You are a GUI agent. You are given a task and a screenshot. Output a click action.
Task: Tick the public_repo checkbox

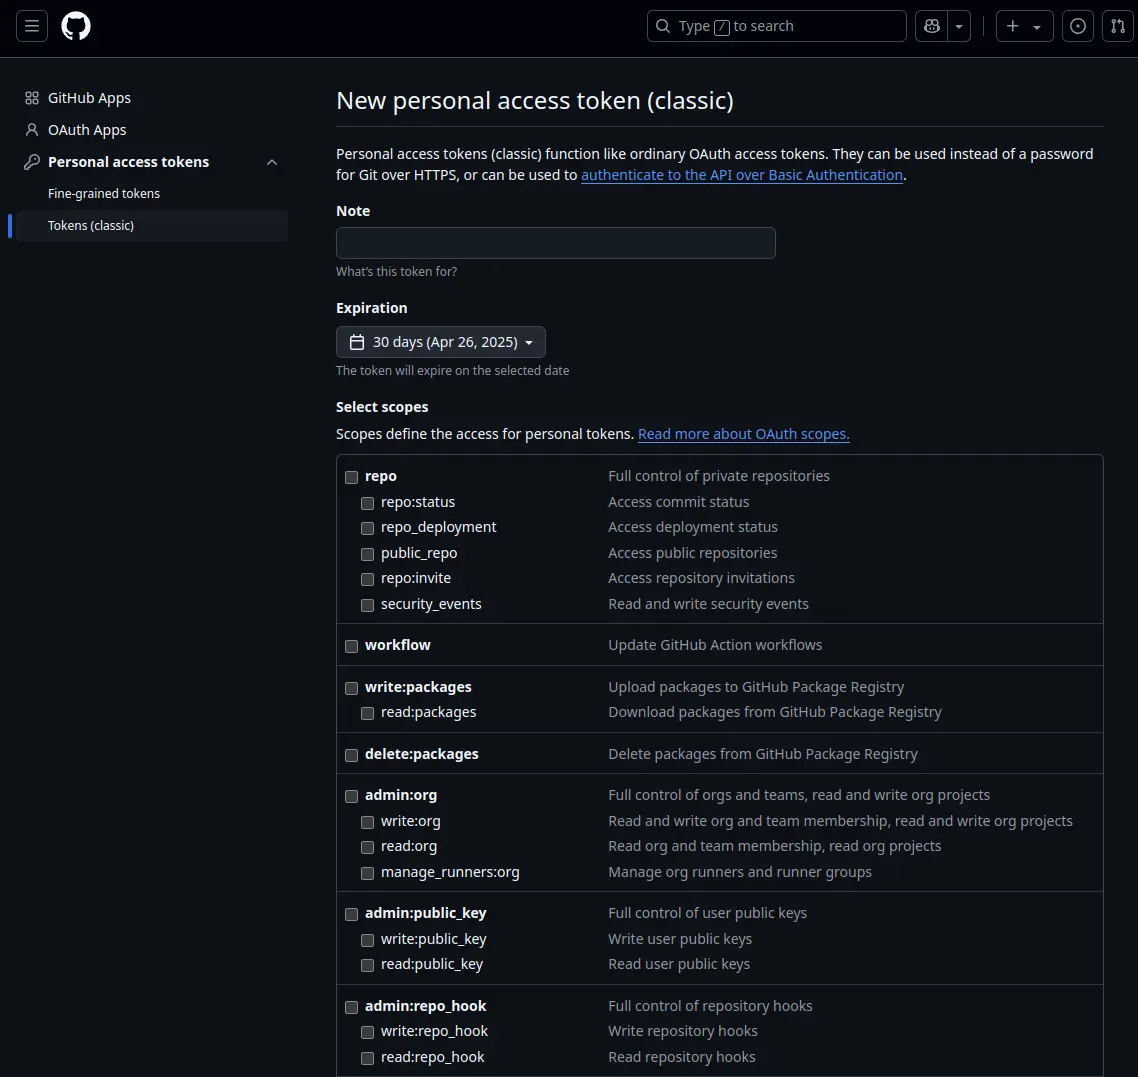(368, 554)
